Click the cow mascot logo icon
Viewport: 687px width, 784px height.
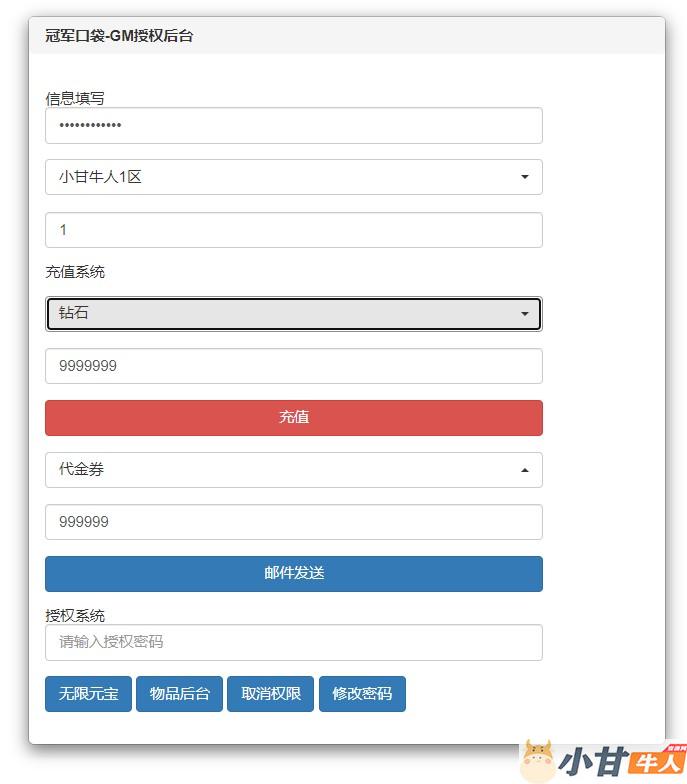coord(538,761)
